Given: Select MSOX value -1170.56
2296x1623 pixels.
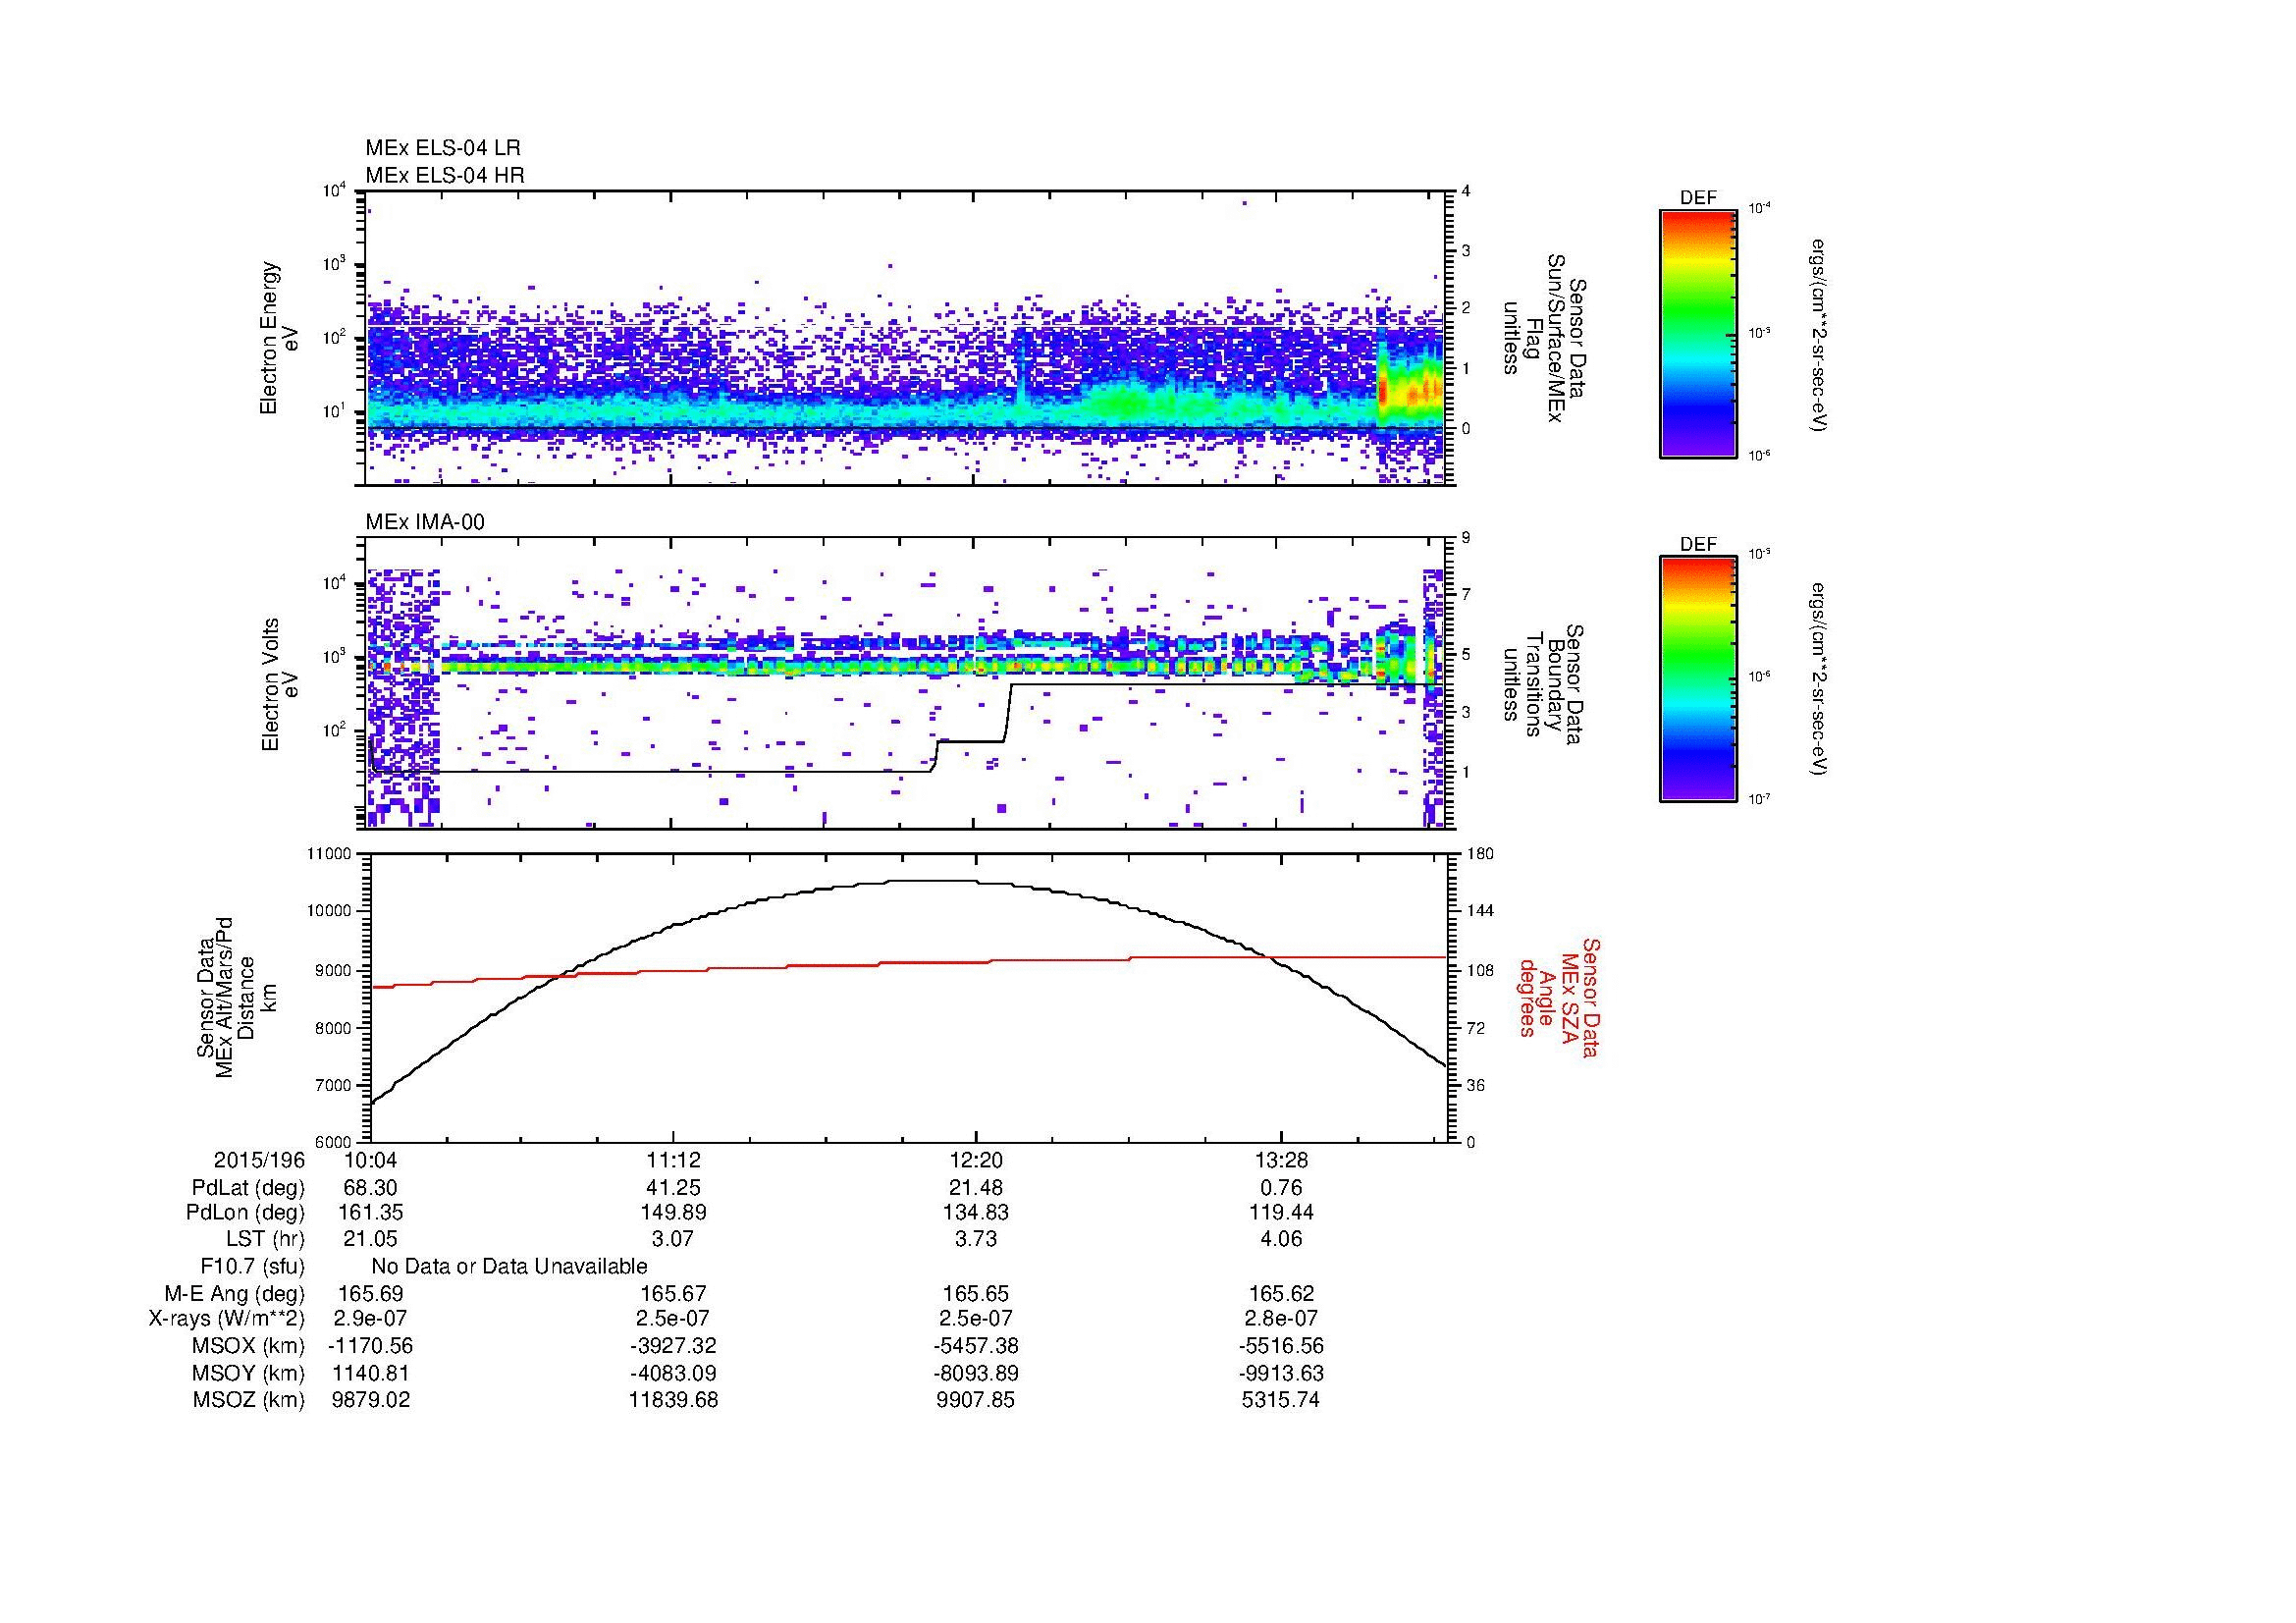Looking at the screenshot, I should (371, 1346).
